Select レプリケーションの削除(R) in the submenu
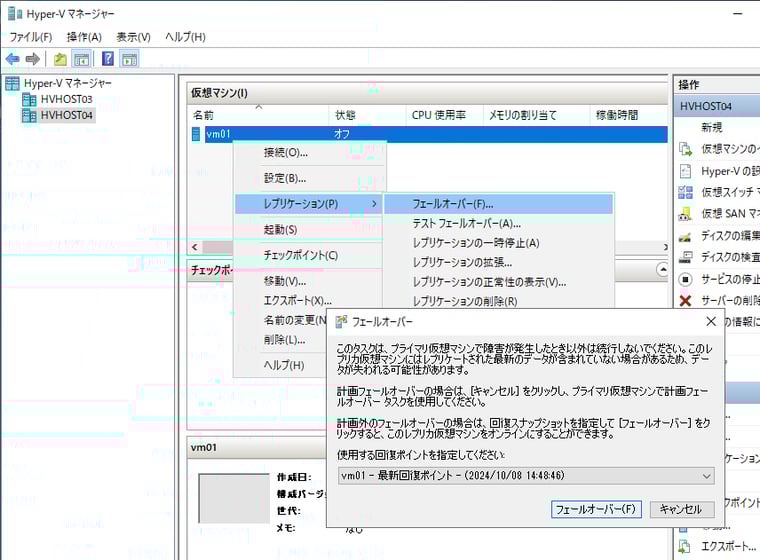Screen dimensions: 760x560 click(x=498, y=301)
